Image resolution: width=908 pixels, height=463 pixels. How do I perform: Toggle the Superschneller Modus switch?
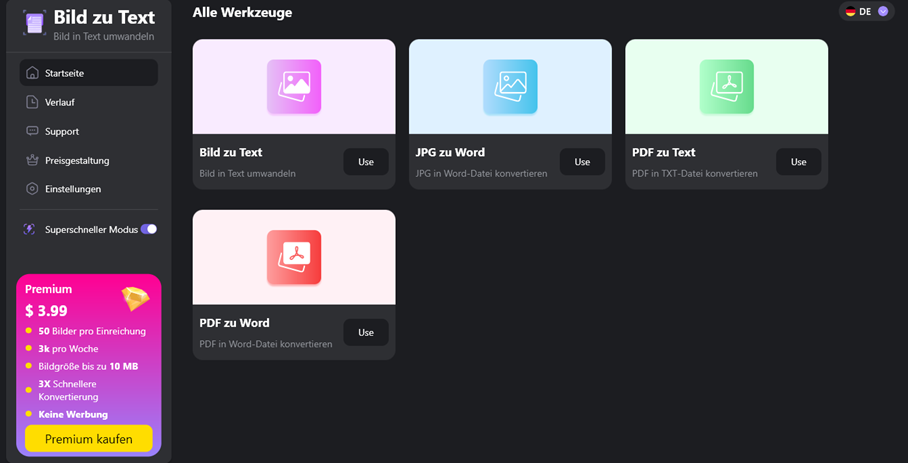pyautogui.click(x=148, y=229)
